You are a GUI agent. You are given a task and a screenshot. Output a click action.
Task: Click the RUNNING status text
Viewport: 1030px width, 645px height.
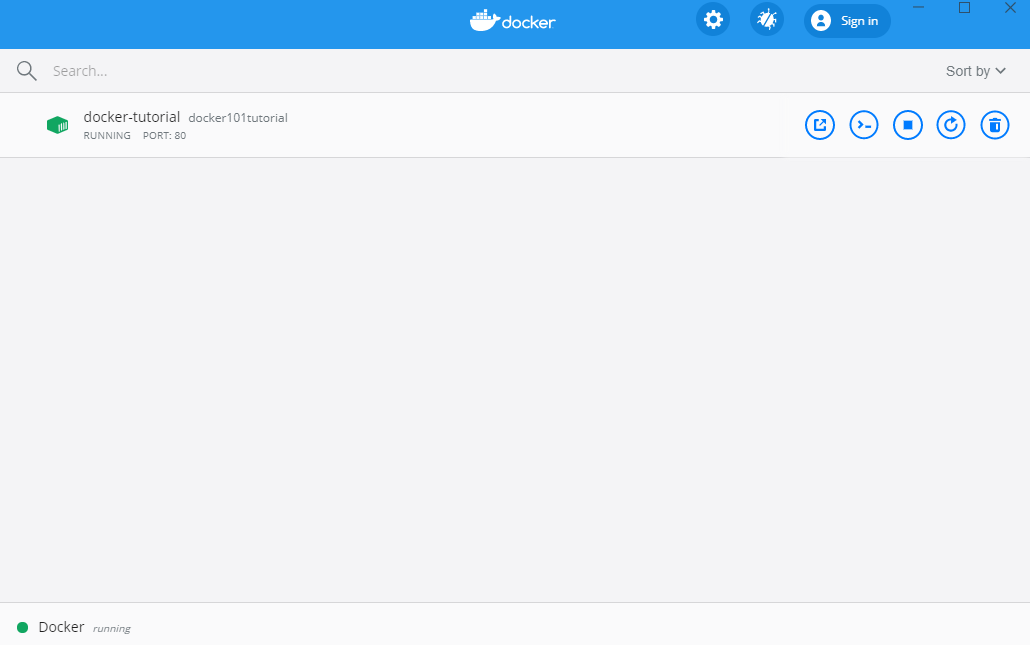[107, 135]
